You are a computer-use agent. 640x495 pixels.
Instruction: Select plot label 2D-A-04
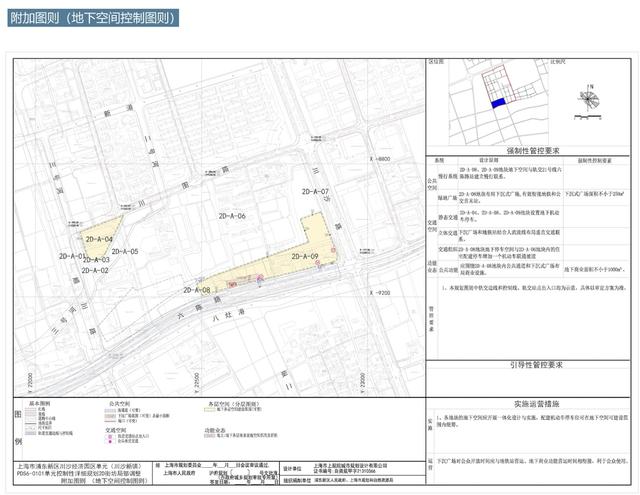tap(99, 239)
